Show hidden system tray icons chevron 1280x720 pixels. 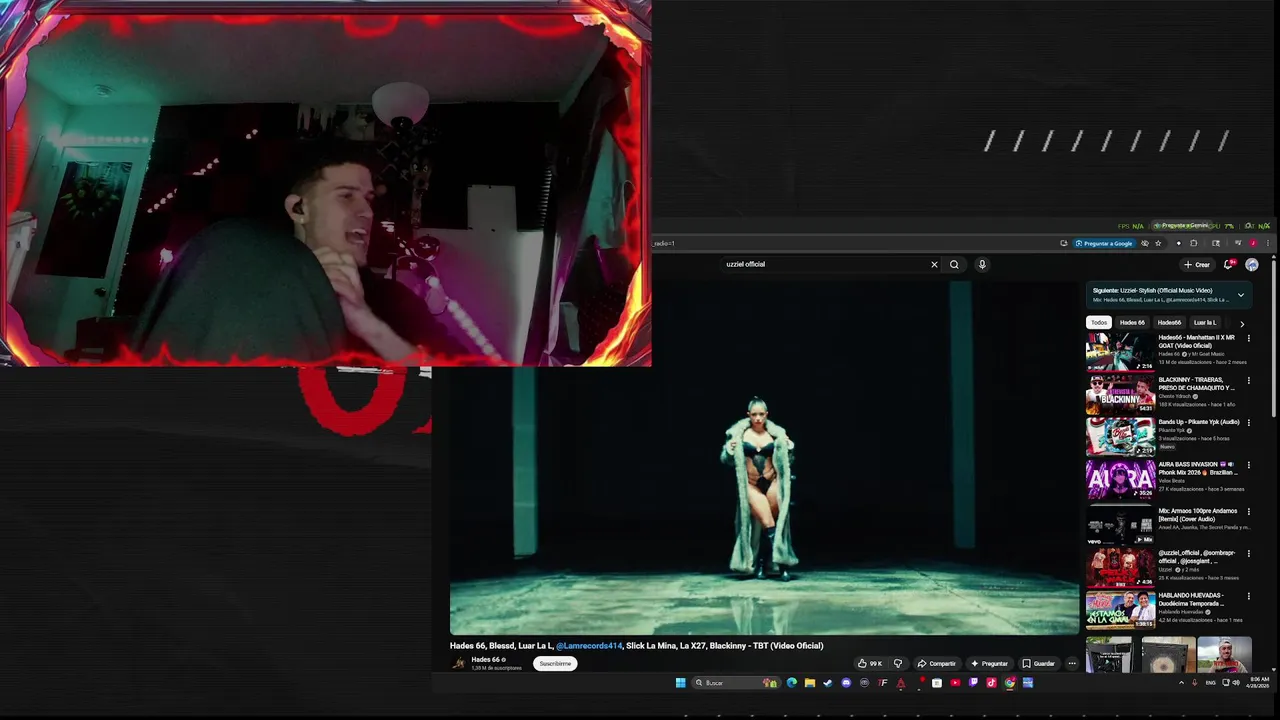[x=1181, y=683]
